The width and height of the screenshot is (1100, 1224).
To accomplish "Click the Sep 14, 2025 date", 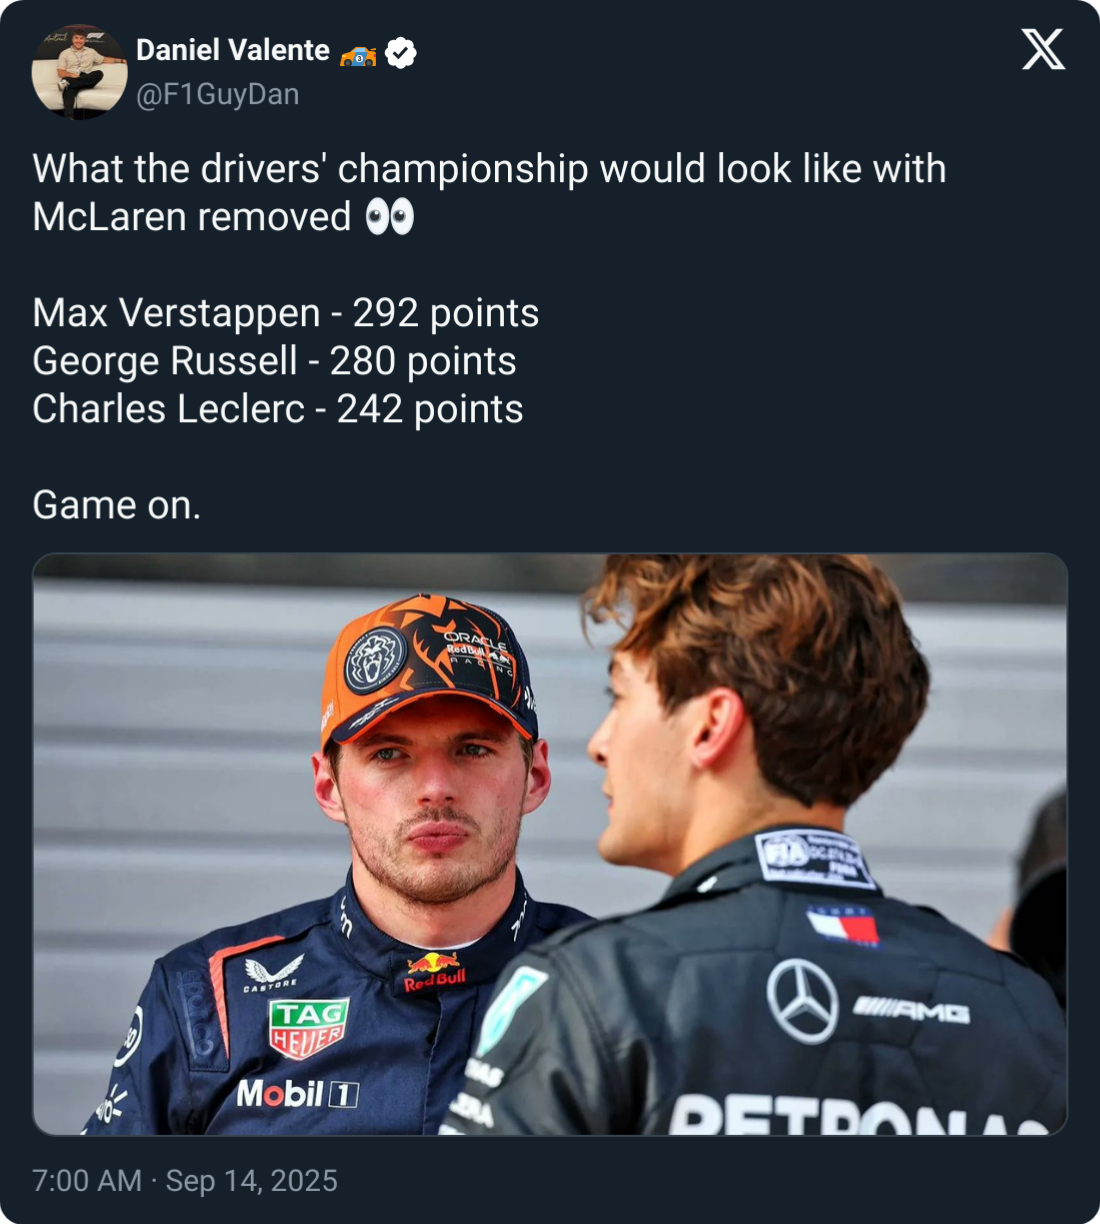I will coord(252,1180).
